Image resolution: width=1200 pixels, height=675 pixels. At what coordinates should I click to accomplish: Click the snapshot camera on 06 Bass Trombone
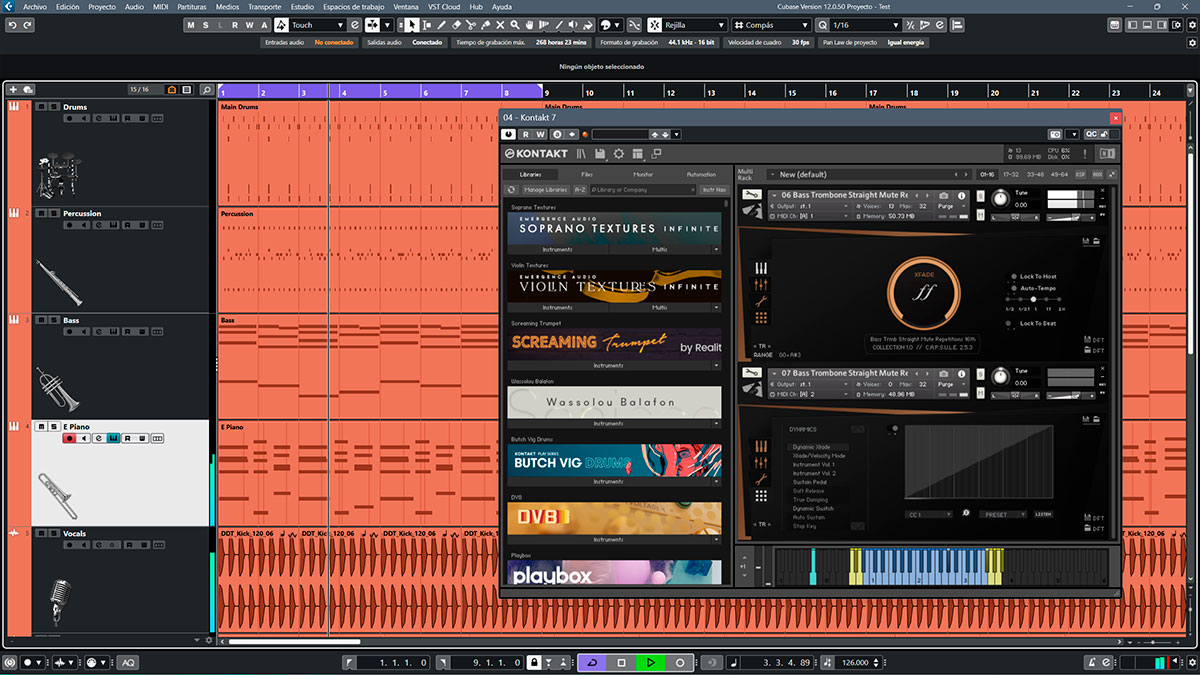coord(943,196)
